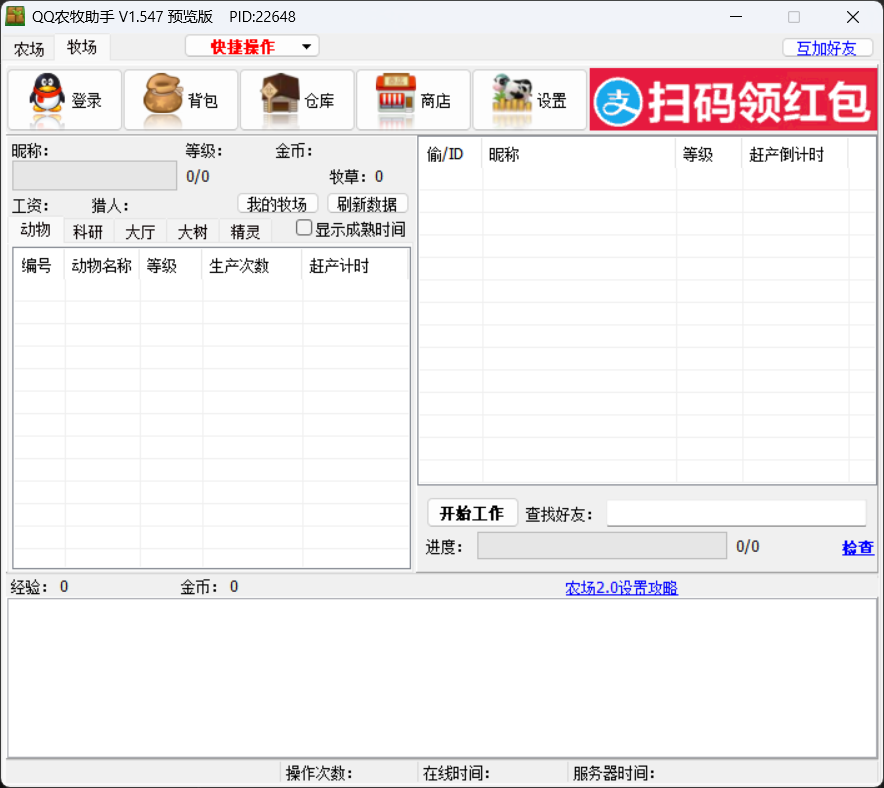This screenshot has width=884, height=788.
Task: Open 设置 via the cow settings icon
Action: point(529,99)
